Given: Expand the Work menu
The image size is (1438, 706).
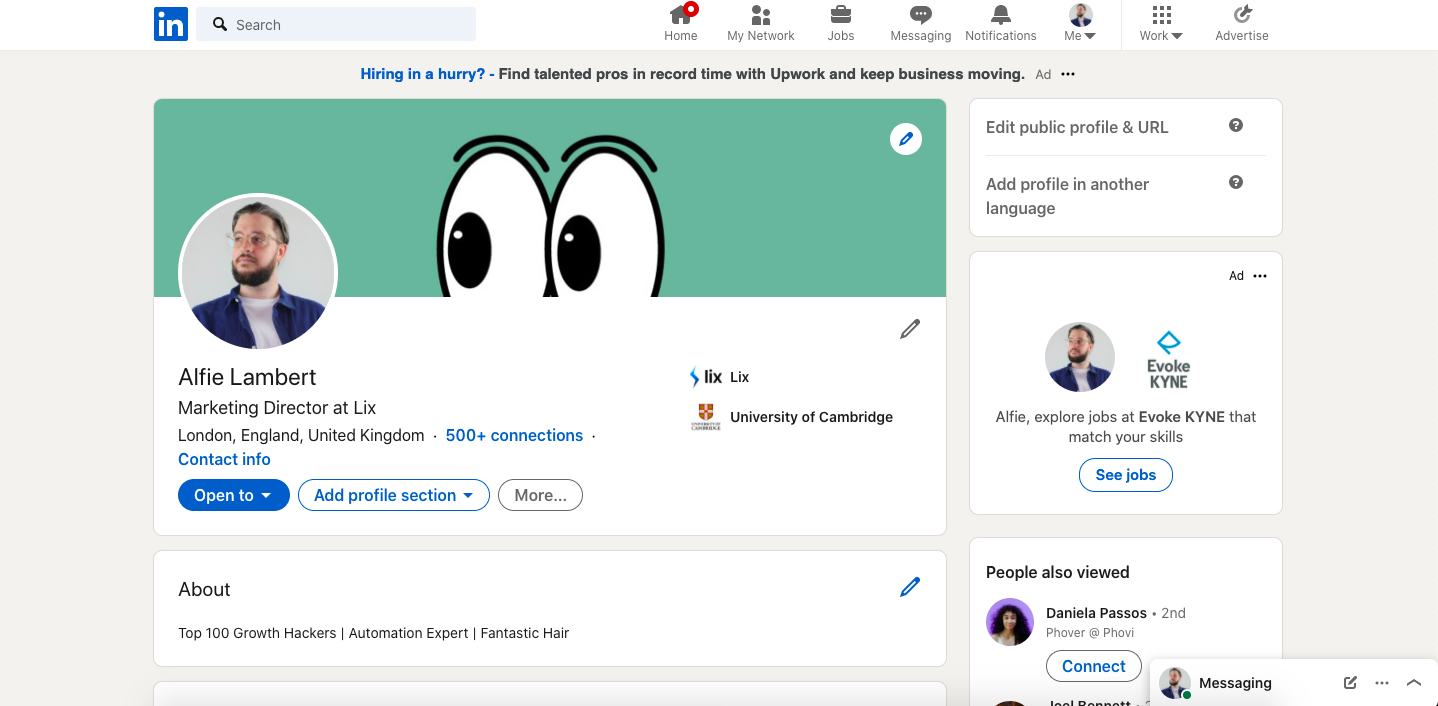Looking at the screenshot, I should [1160, 22].
